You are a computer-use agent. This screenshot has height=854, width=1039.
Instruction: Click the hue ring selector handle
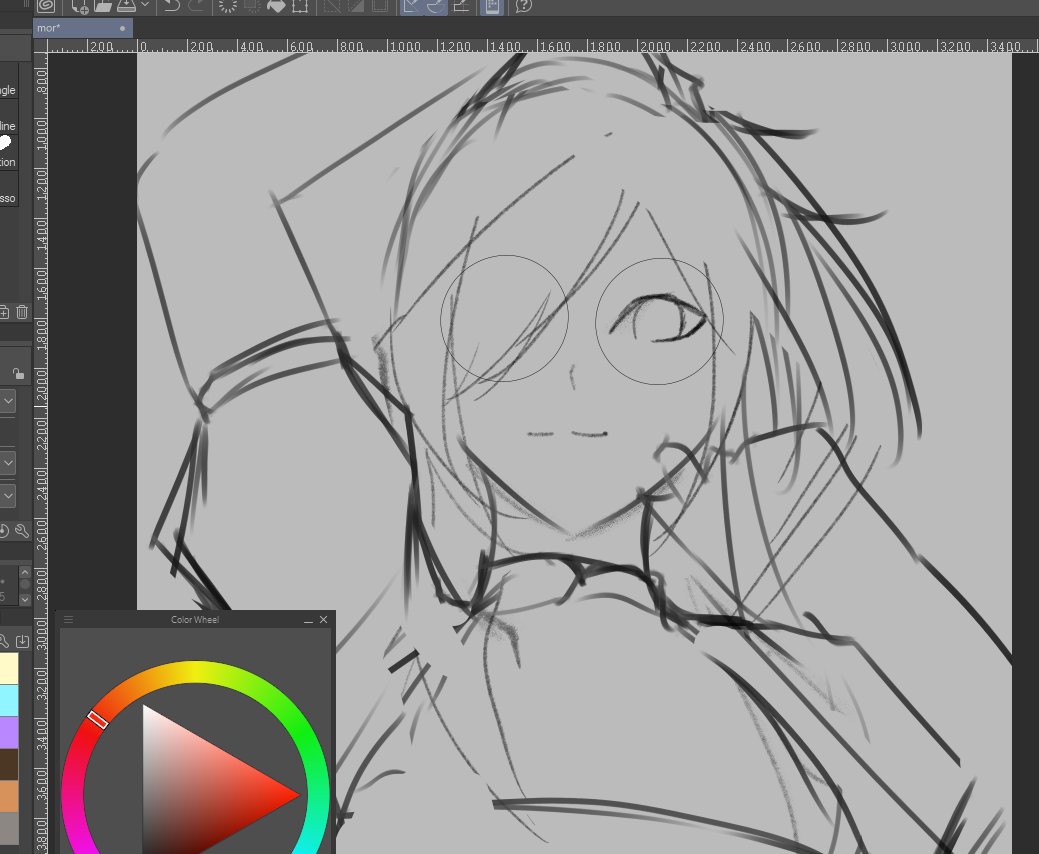[x=97, y=720]
